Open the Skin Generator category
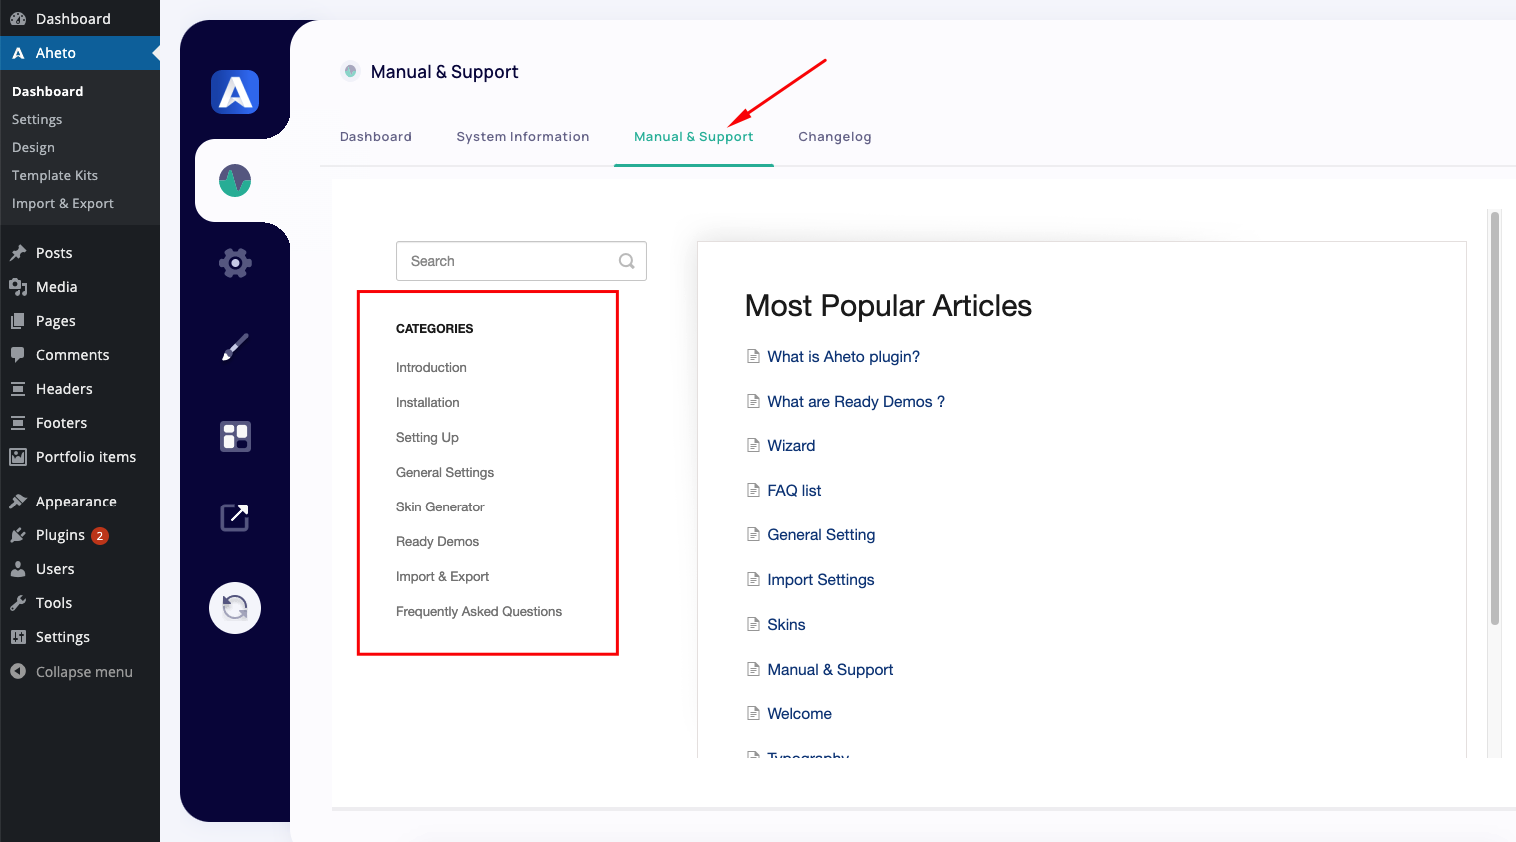Screen dimensions: 1516x842 [440, 507]
